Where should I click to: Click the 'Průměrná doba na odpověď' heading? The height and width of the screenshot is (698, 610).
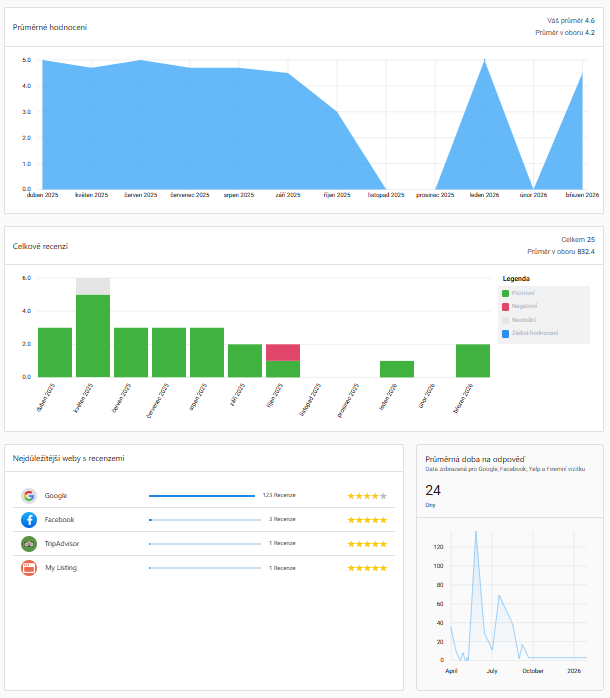[475, 459]
